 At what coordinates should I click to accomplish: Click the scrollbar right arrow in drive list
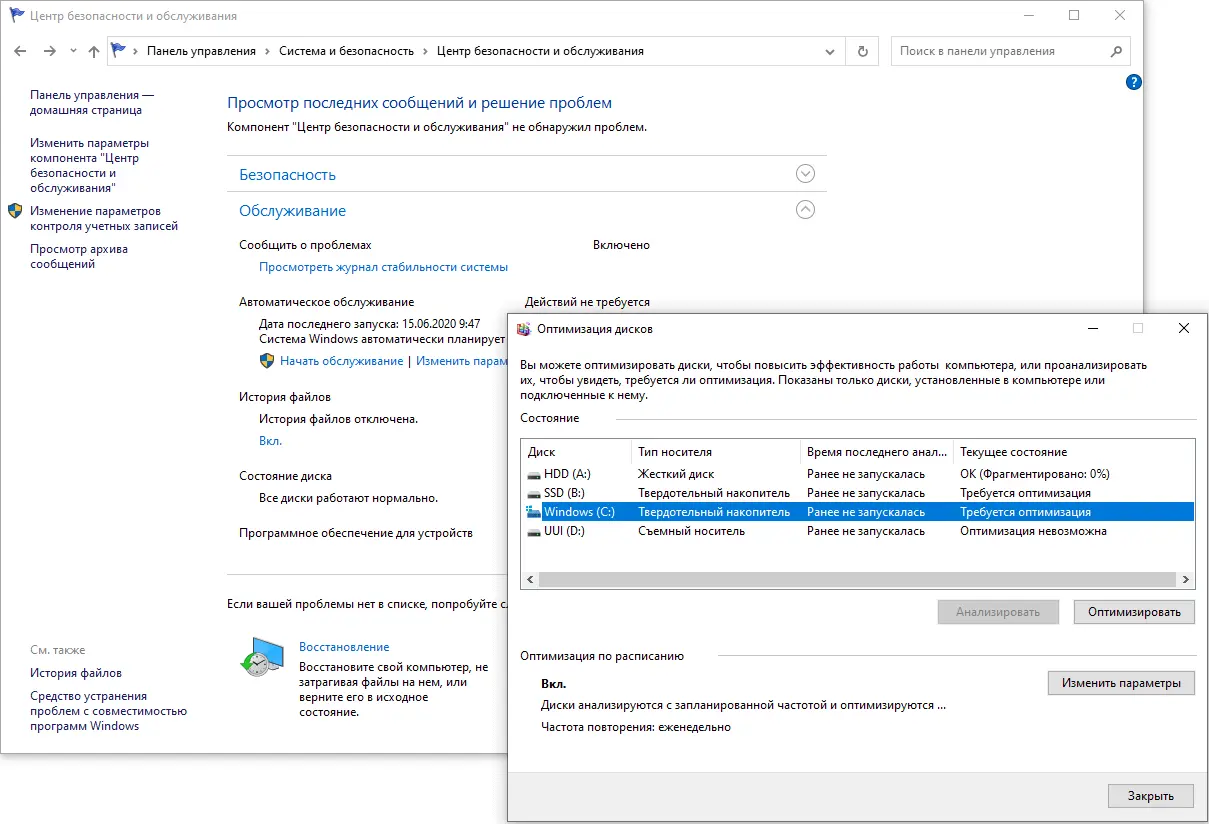(1187, 579)
